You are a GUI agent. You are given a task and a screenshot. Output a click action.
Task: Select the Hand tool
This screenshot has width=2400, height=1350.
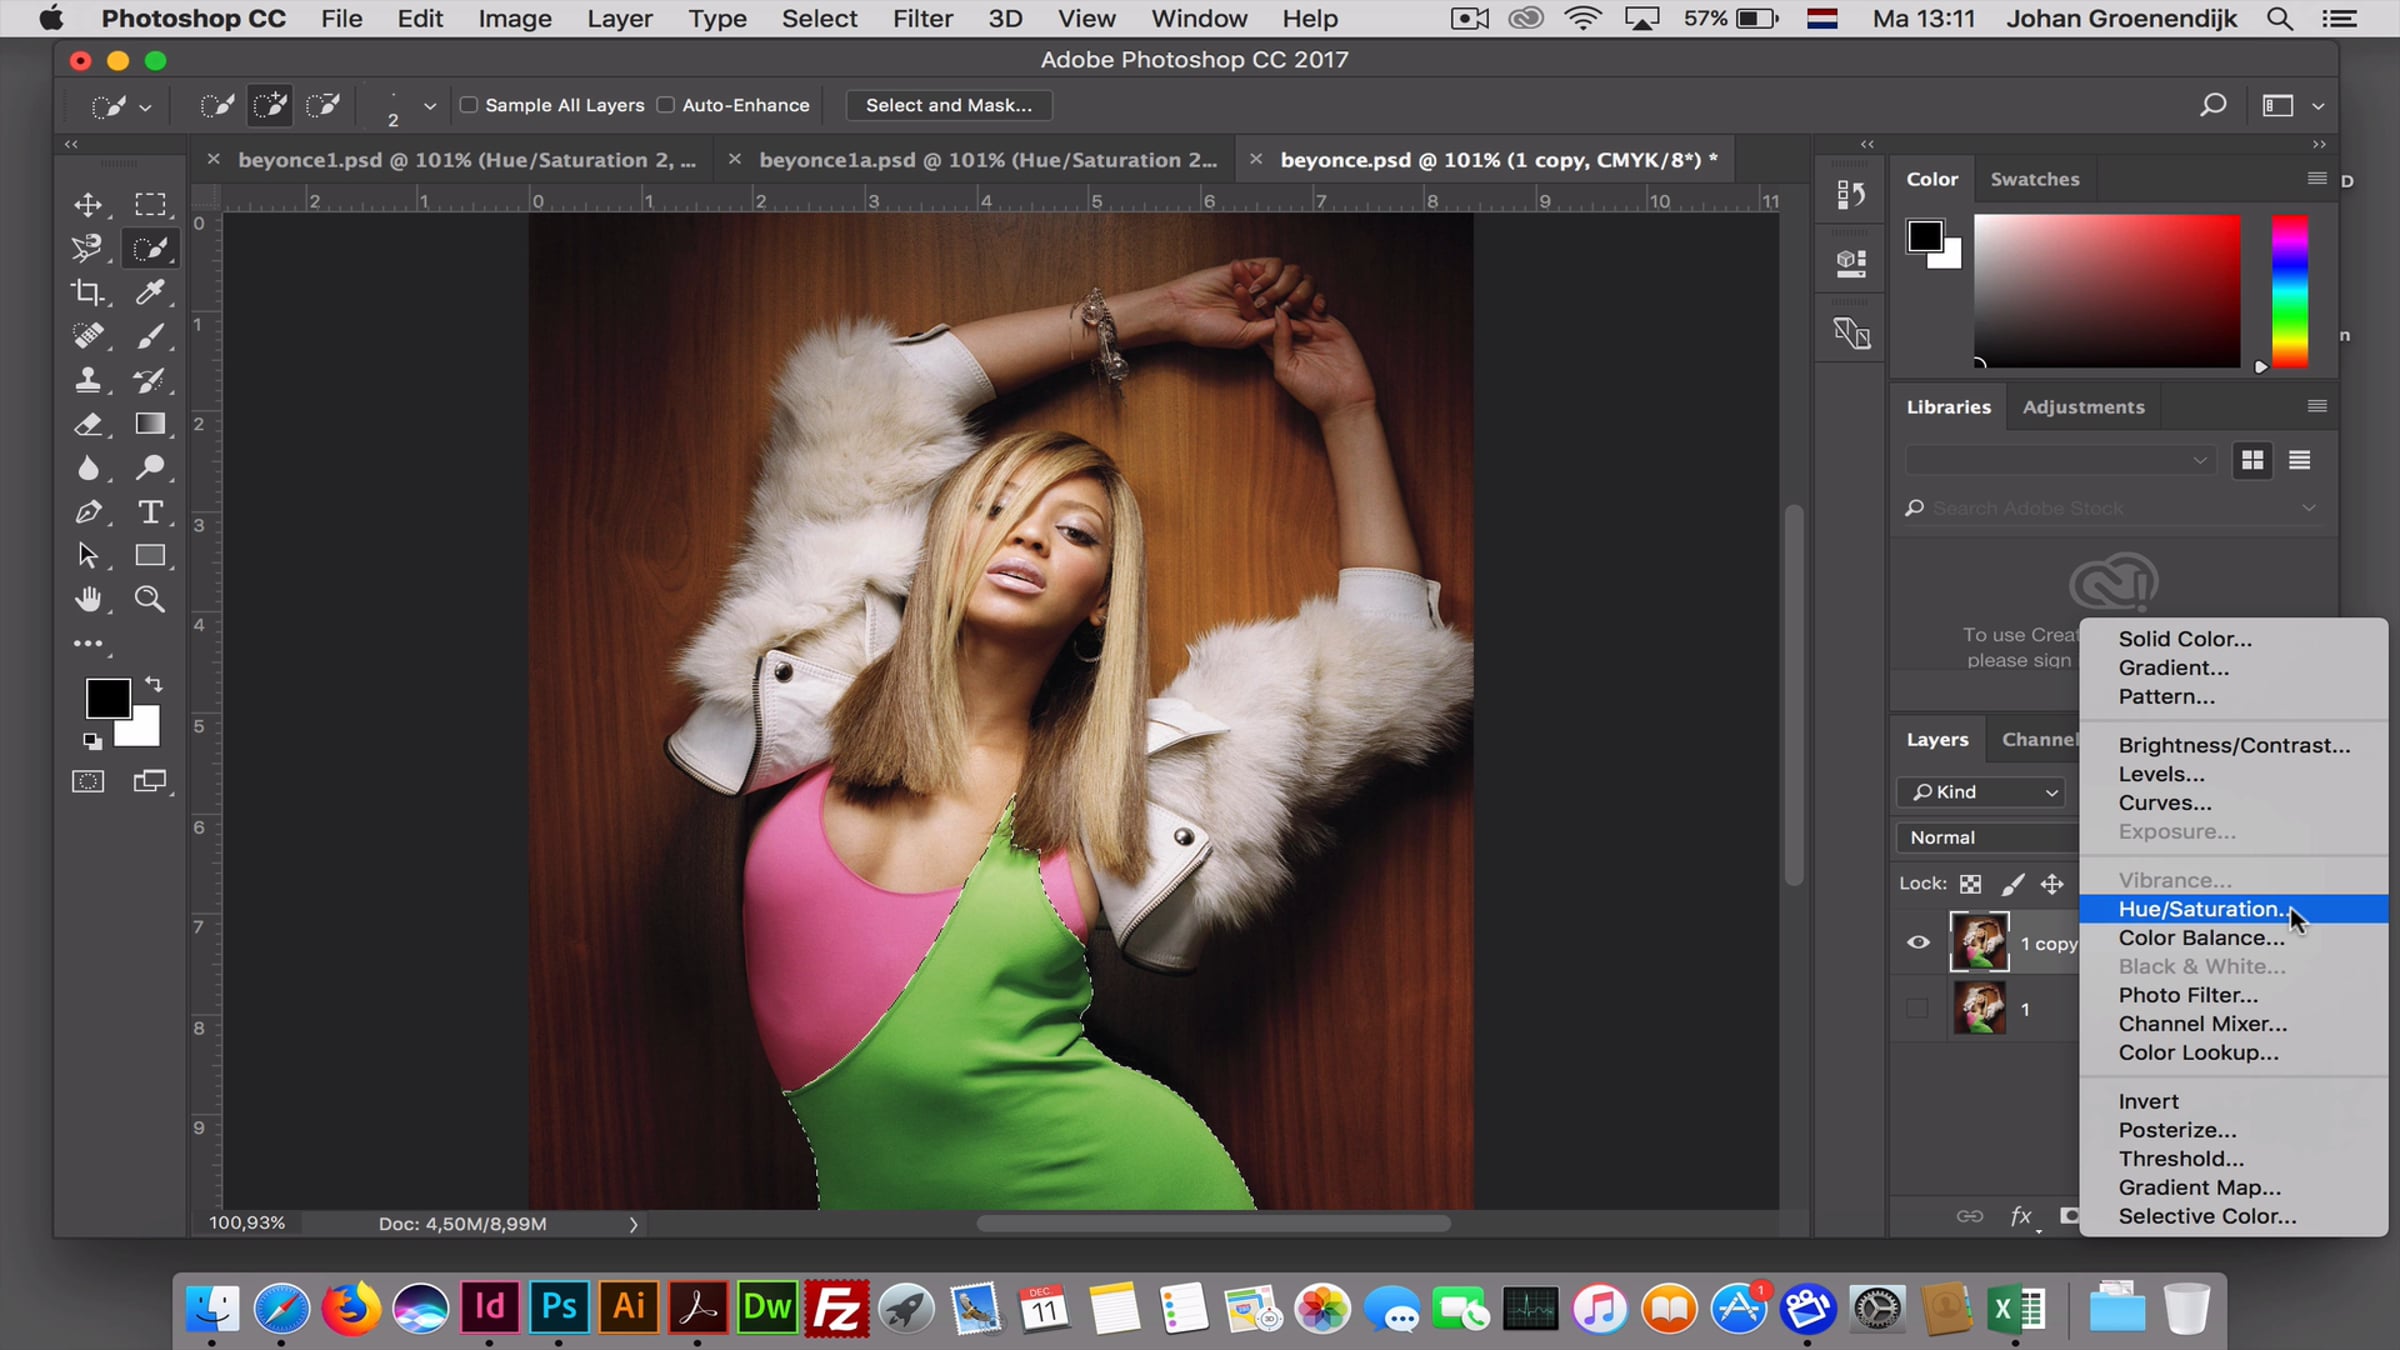point(88,599)
